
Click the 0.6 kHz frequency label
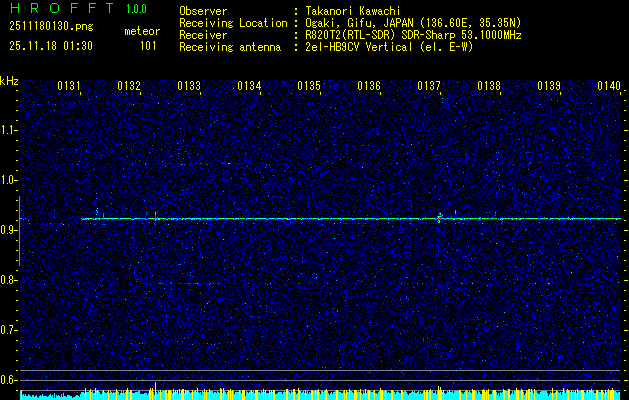click(x=8, y=380)
